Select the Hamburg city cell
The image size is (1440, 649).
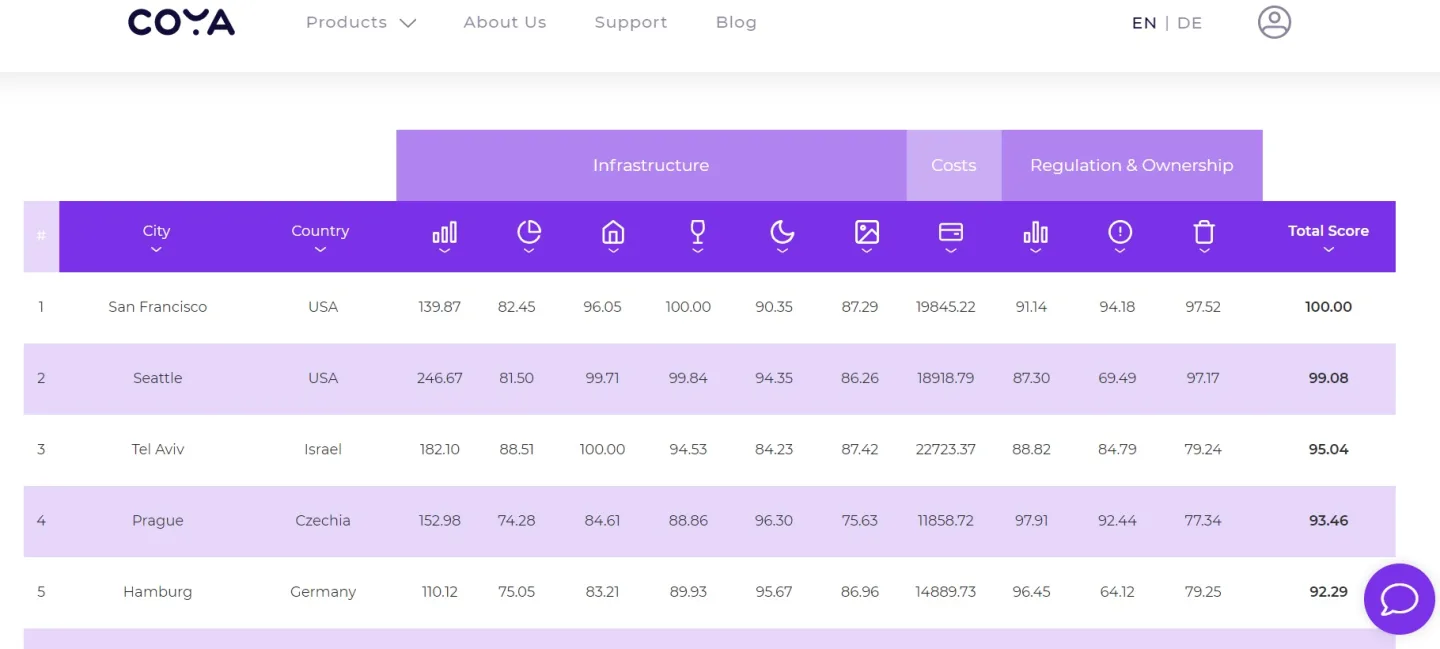pos(158,591)
